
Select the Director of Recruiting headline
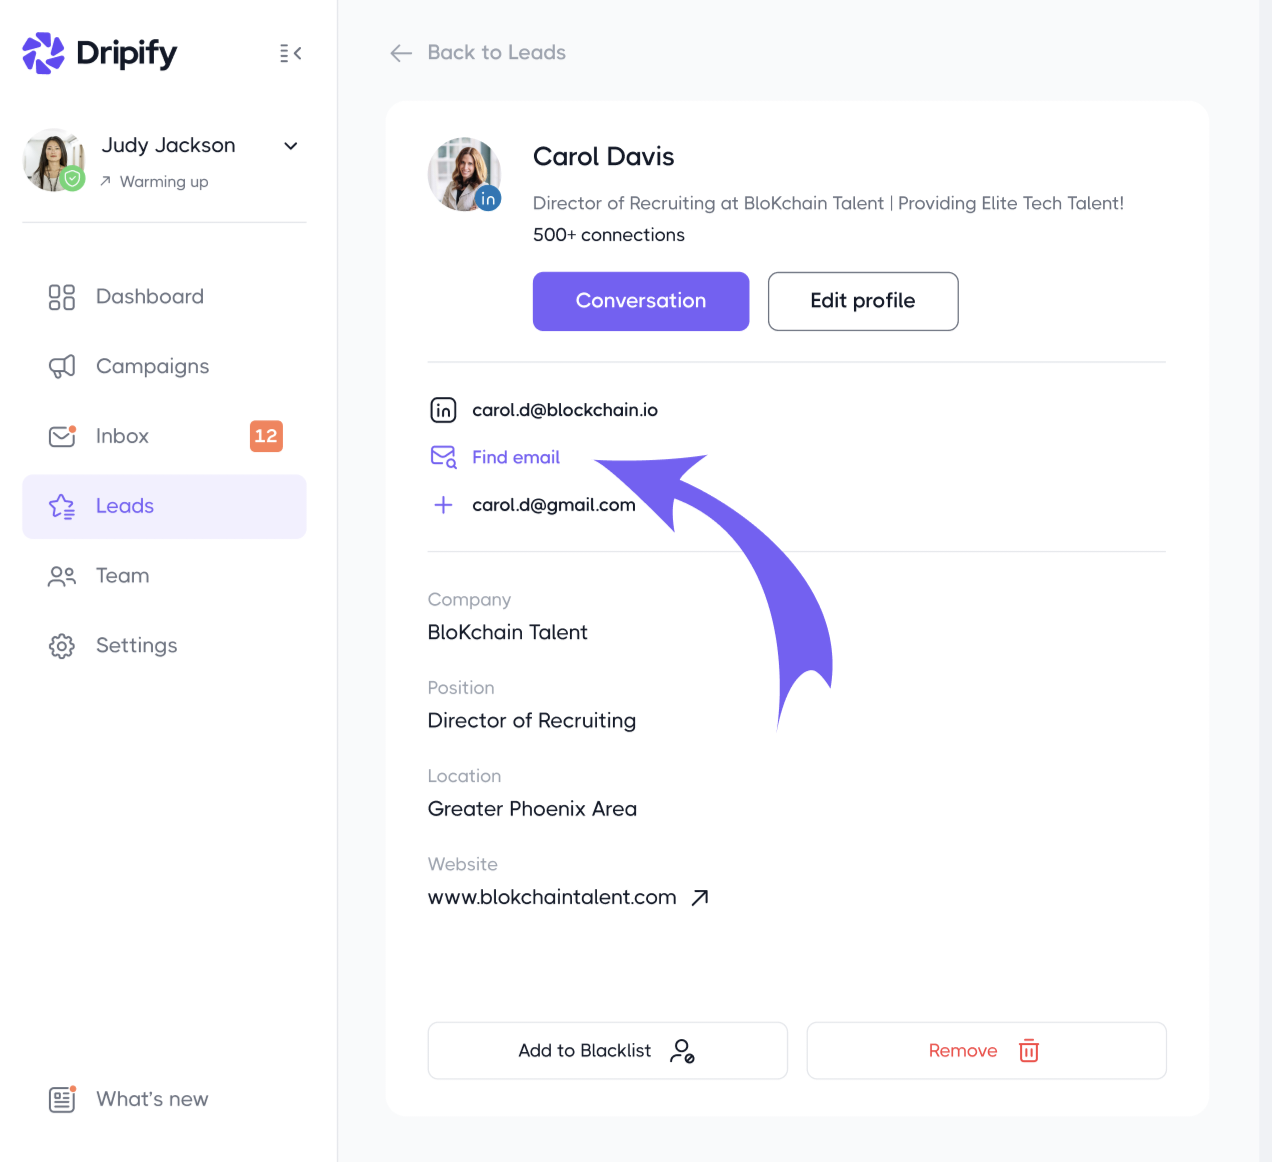[x=828, y=203]
